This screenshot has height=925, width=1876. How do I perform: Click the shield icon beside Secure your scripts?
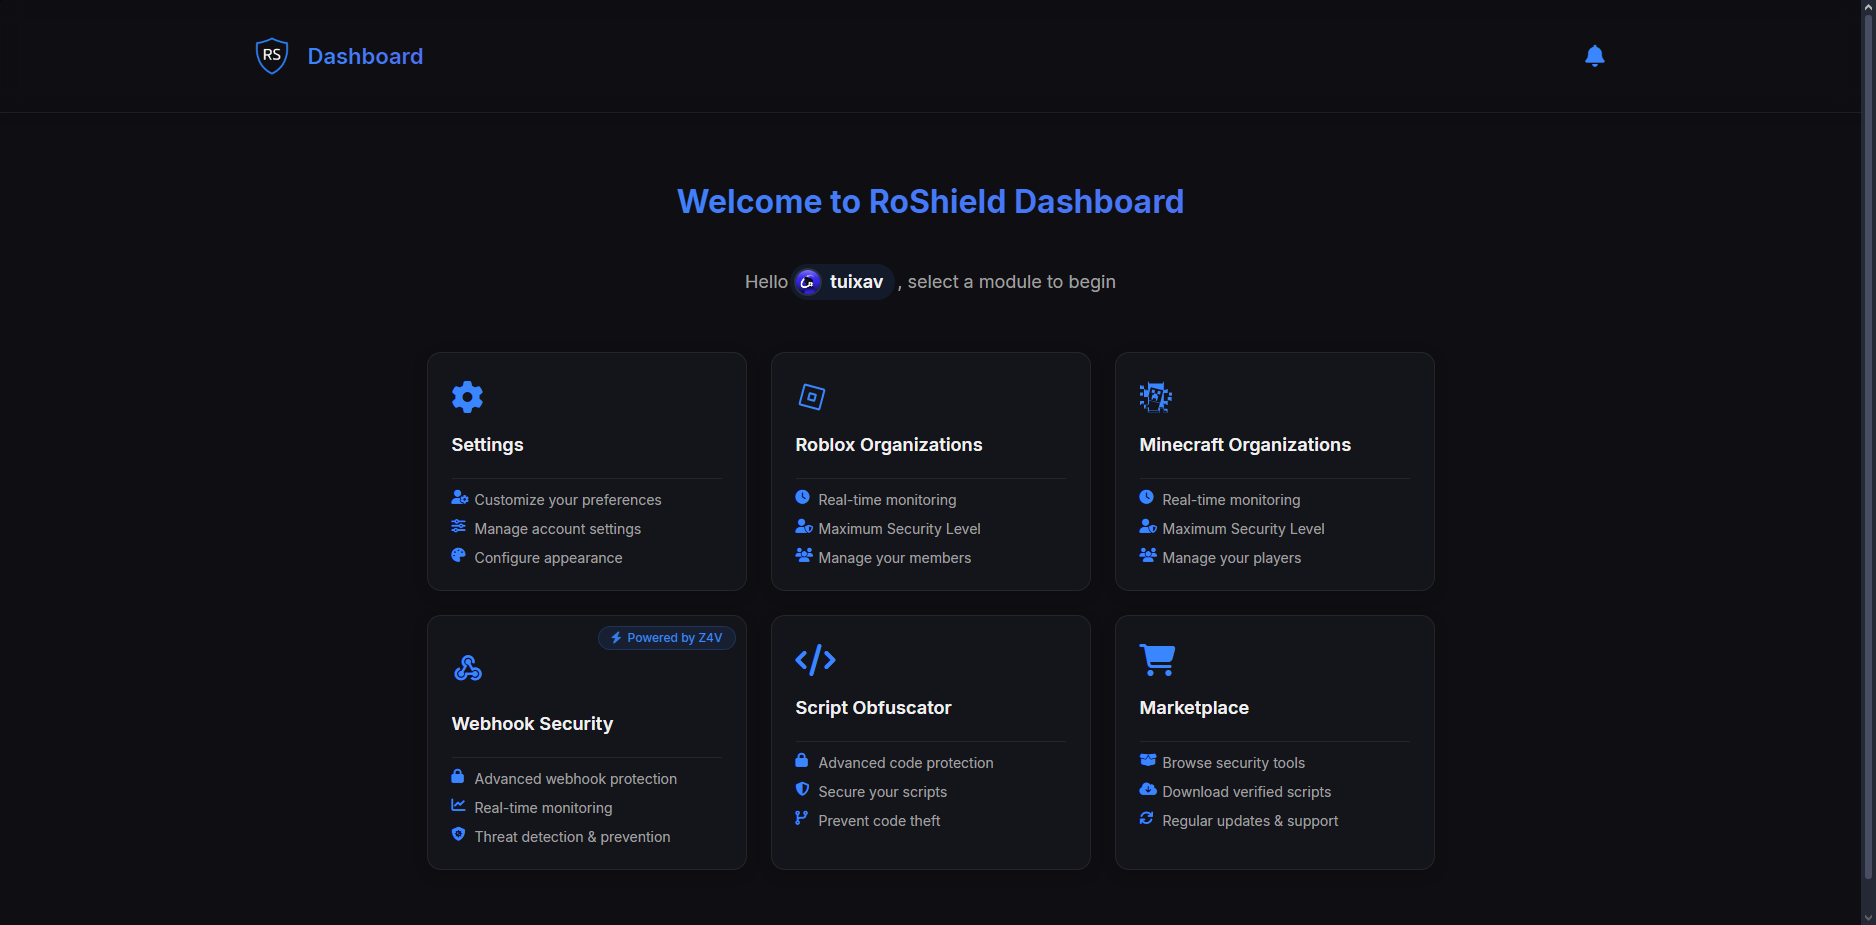pos(802,790)
